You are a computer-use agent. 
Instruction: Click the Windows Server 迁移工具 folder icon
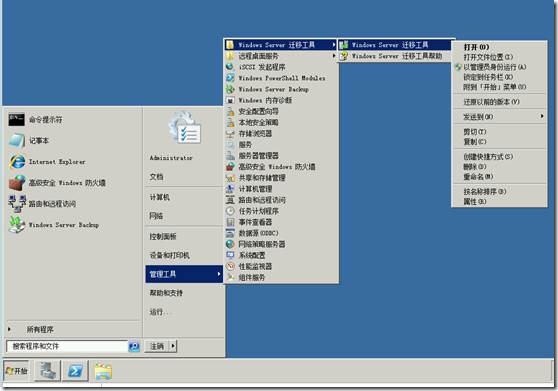click(230, 45)
